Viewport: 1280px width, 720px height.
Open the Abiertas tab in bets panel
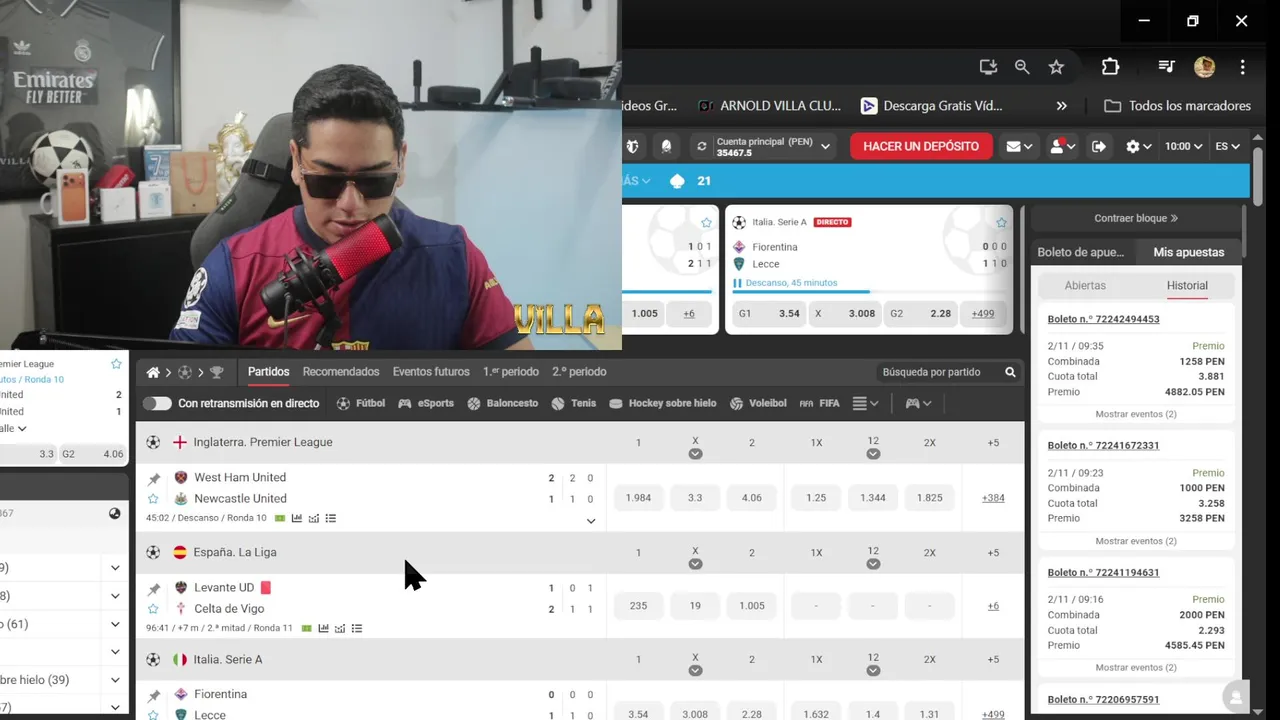click(1085, 286)
